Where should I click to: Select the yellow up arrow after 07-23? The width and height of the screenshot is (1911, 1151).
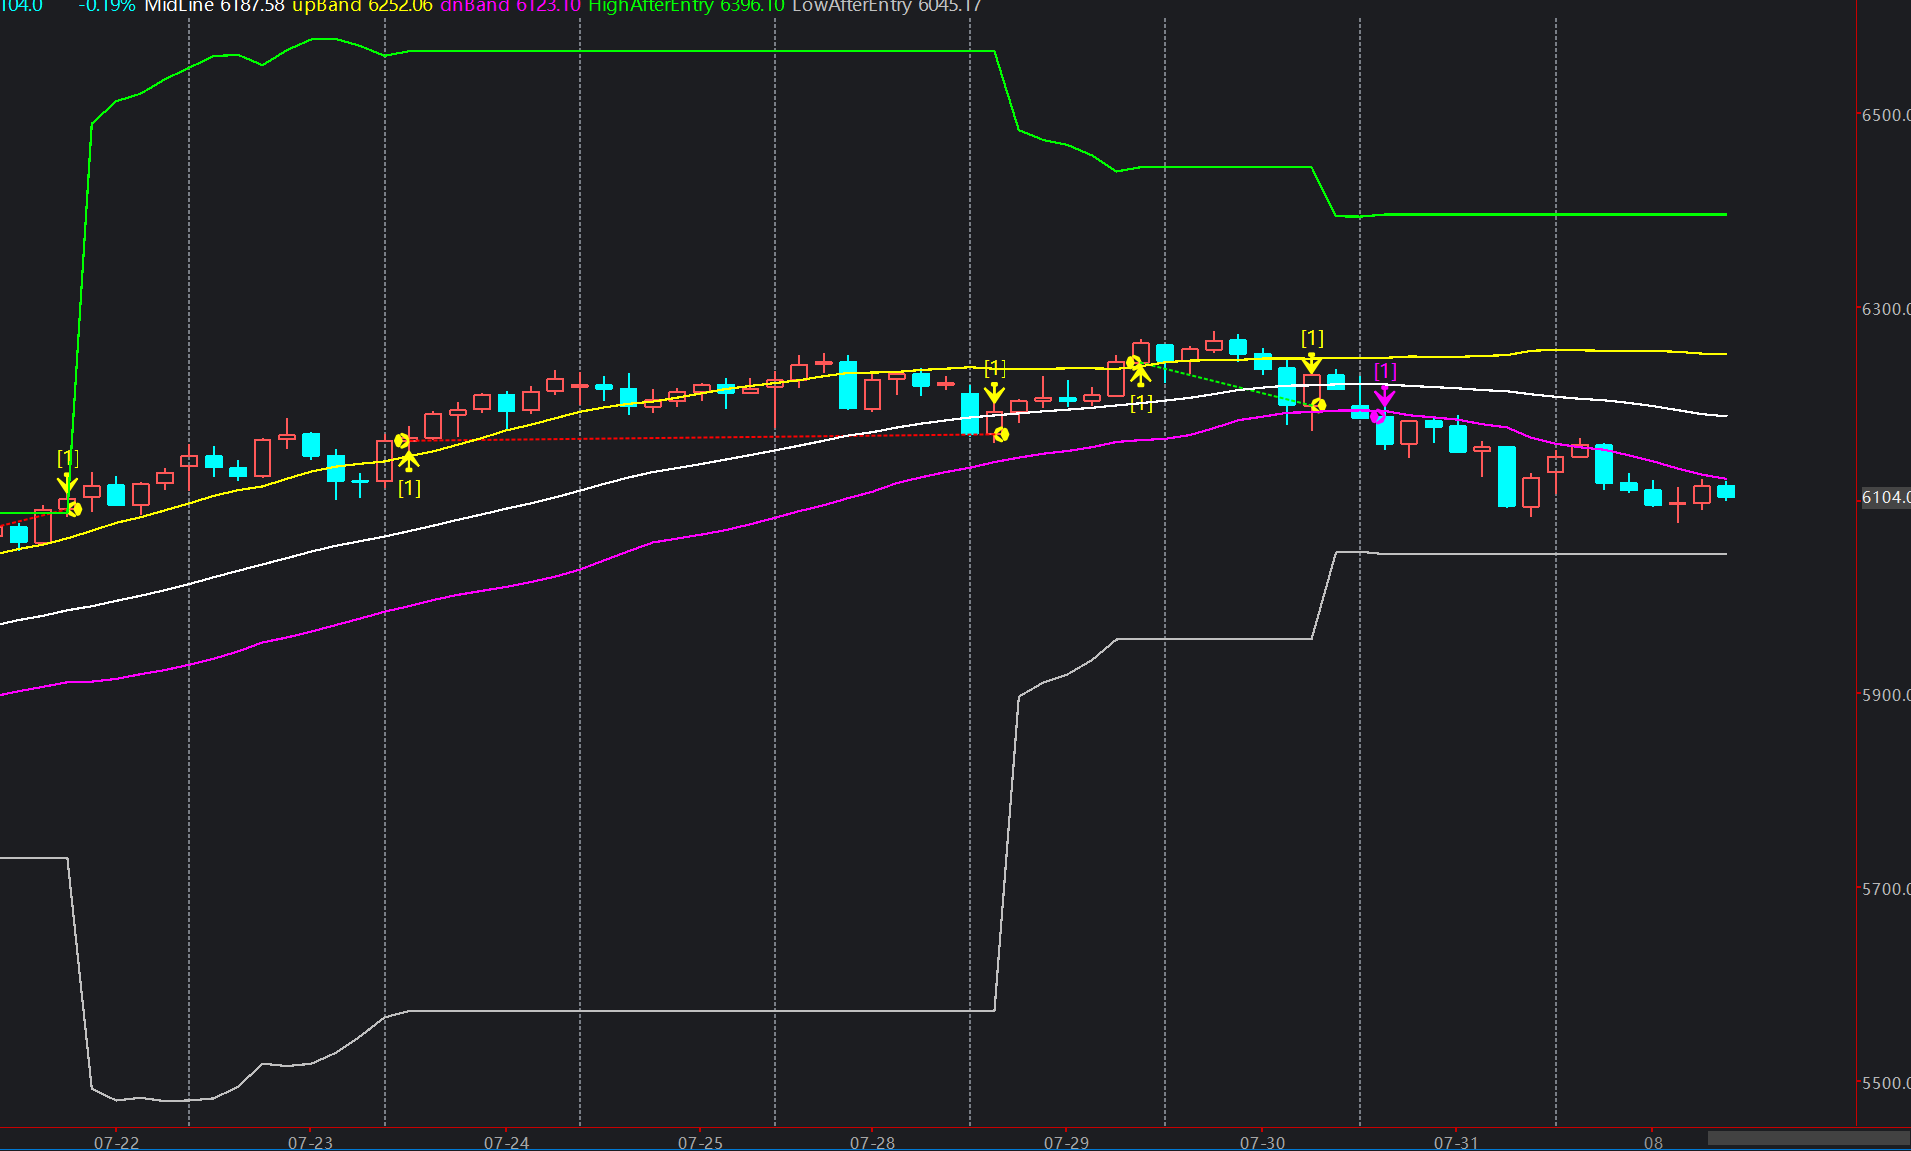(x=409, y=461)
